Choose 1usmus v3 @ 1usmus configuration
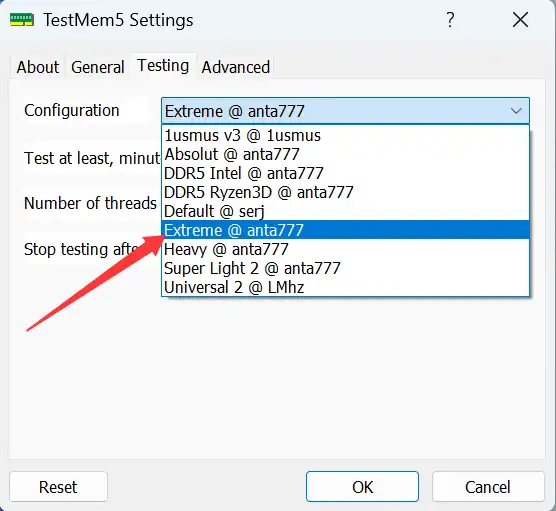Screen dimensions: 556x511 tap(345, 135)
